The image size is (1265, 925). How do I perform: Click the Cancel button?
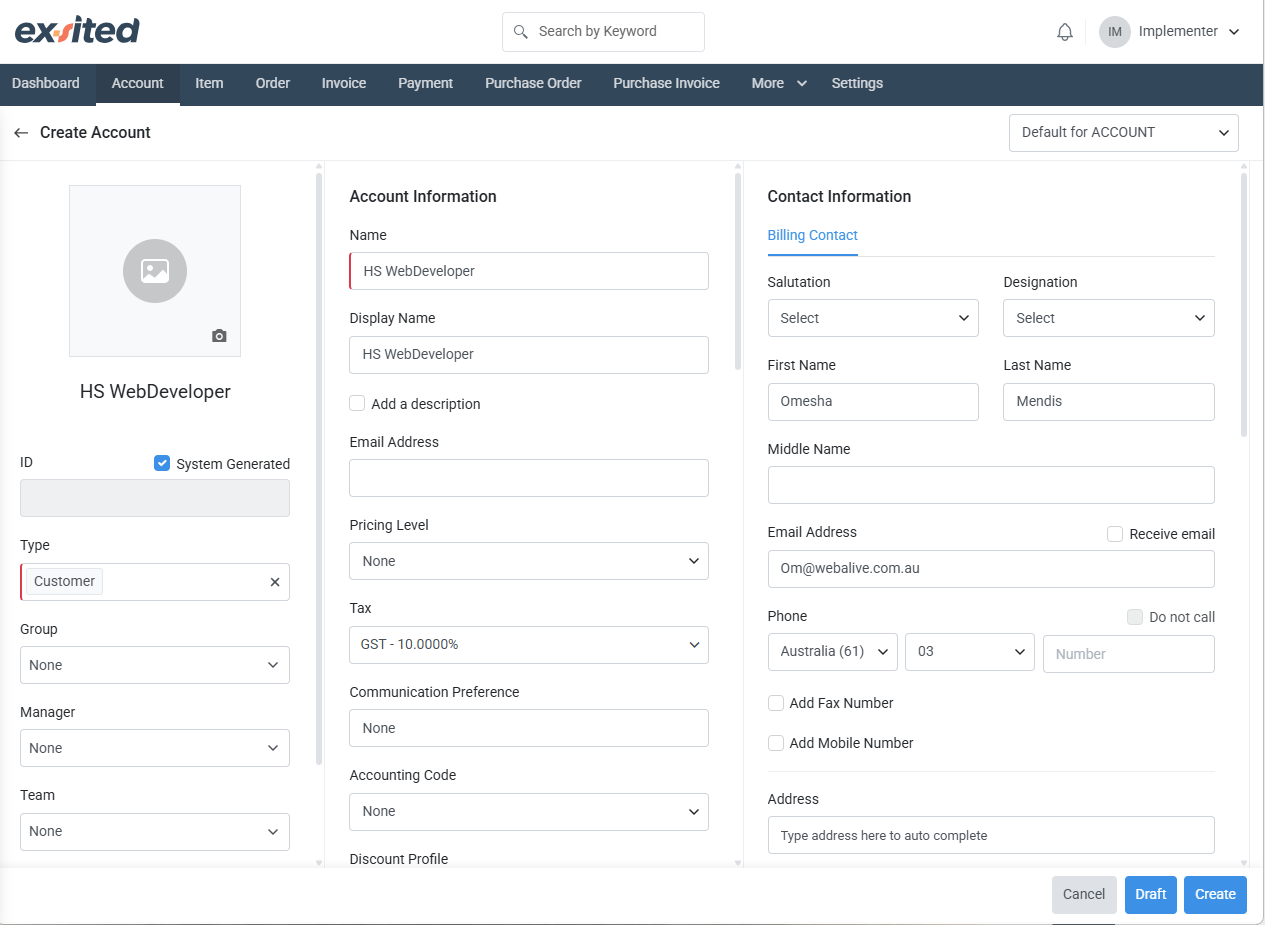tap(1084, 895)
